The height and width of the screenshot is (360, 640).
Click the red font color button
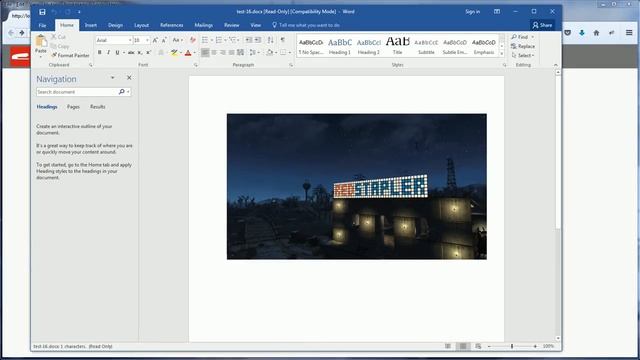pos(188,53)
